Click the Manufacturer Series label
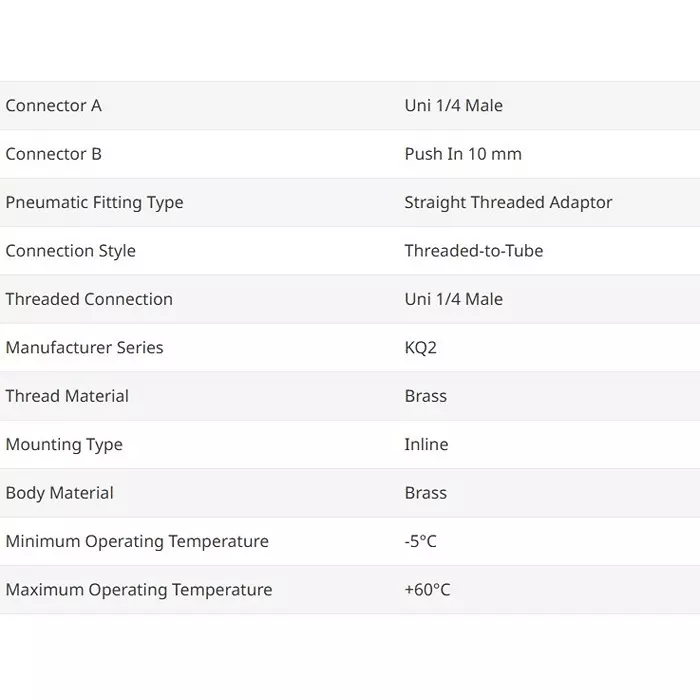The width and height of the screenshot is (700, 700). (84, 348)
